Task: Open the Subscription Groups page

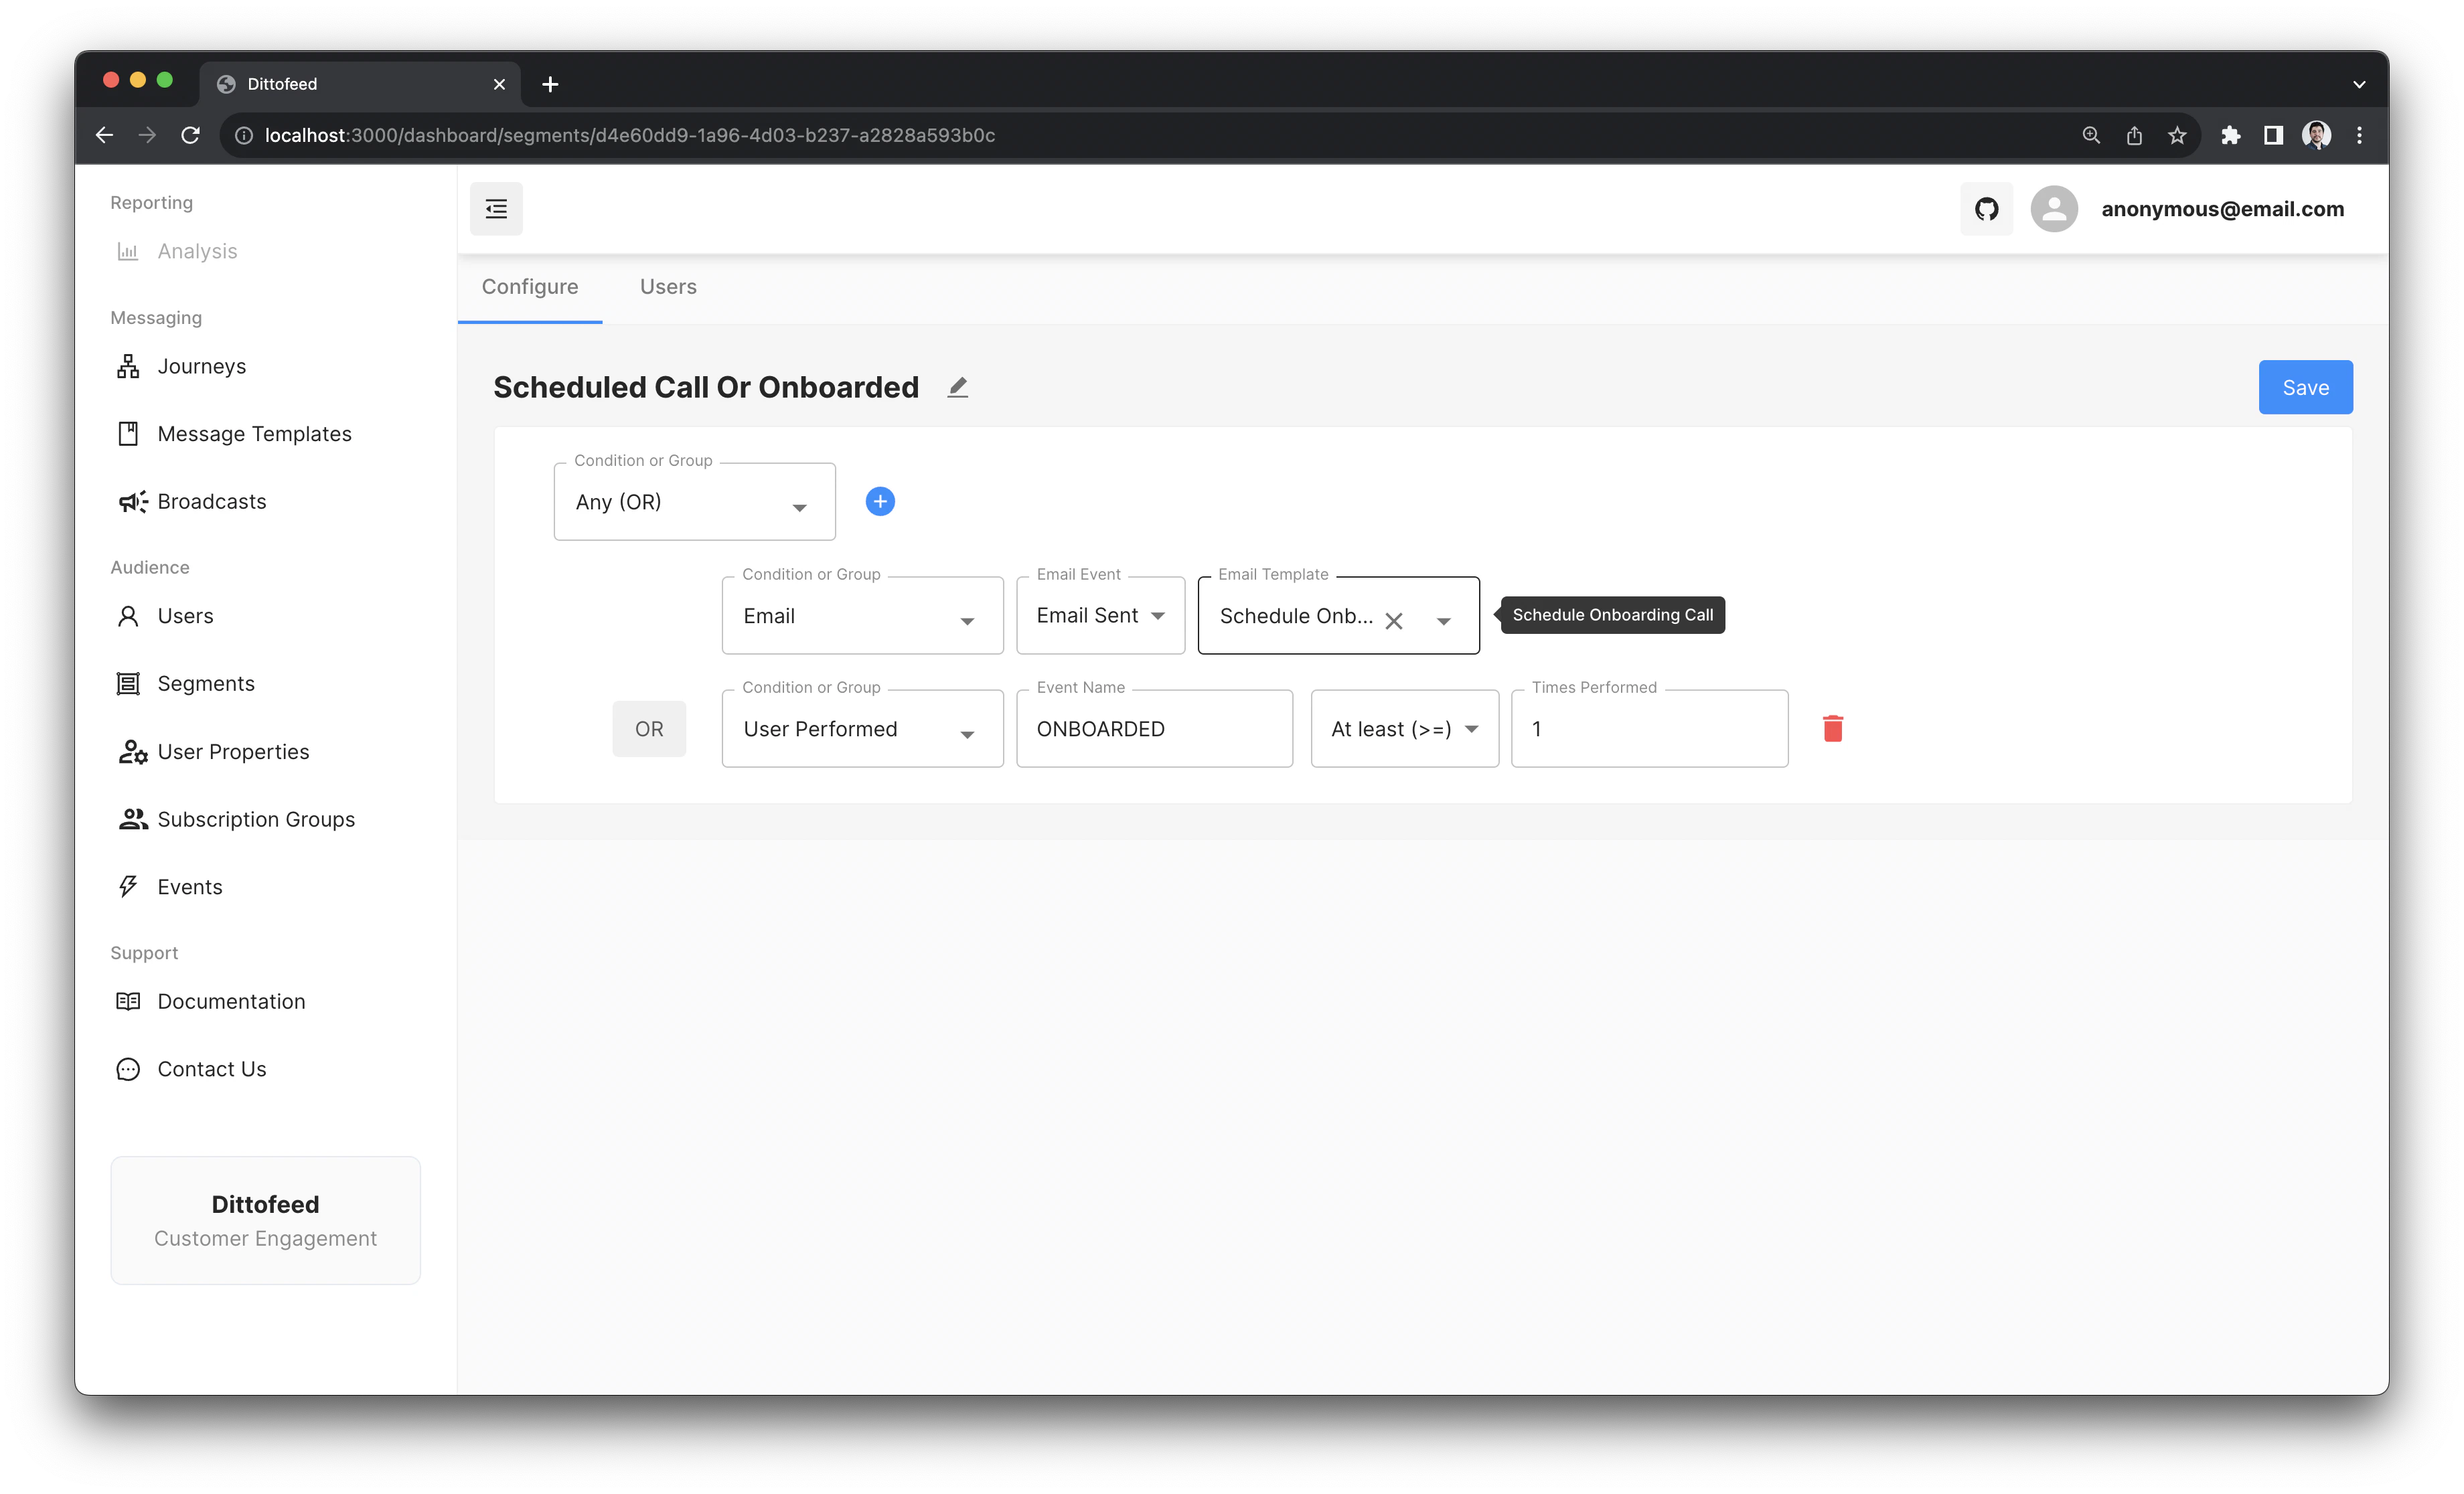Action: click(256, 819)
